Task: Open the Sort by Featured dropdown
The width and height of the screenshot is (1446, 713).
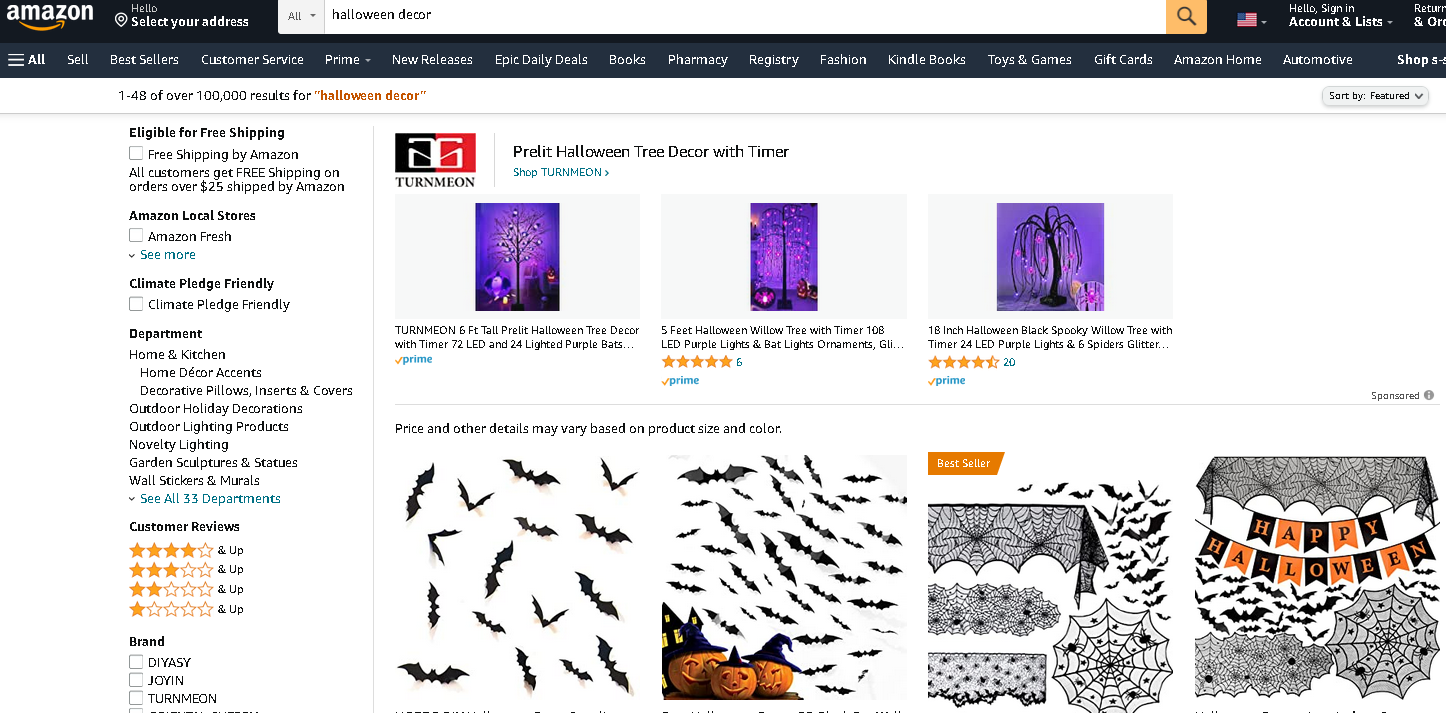Action: pyautogui.click(x=1375, y=96)
